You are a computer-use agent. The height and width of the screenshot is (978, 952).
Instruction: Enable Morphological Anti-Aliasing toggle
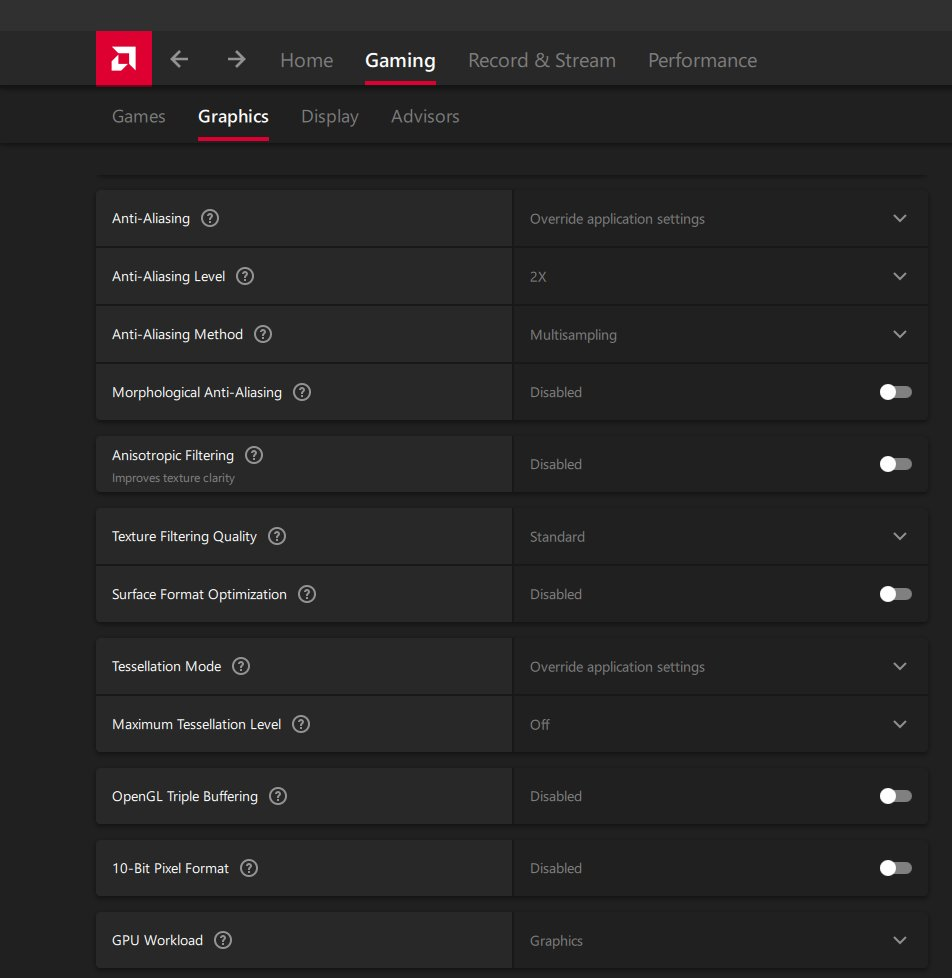click(x=895, y=392)
